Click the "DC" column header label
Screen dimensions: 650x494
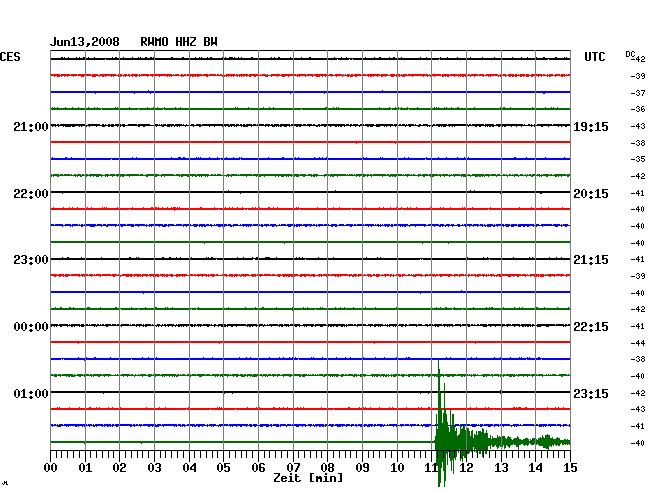click(x=630, y=54)
